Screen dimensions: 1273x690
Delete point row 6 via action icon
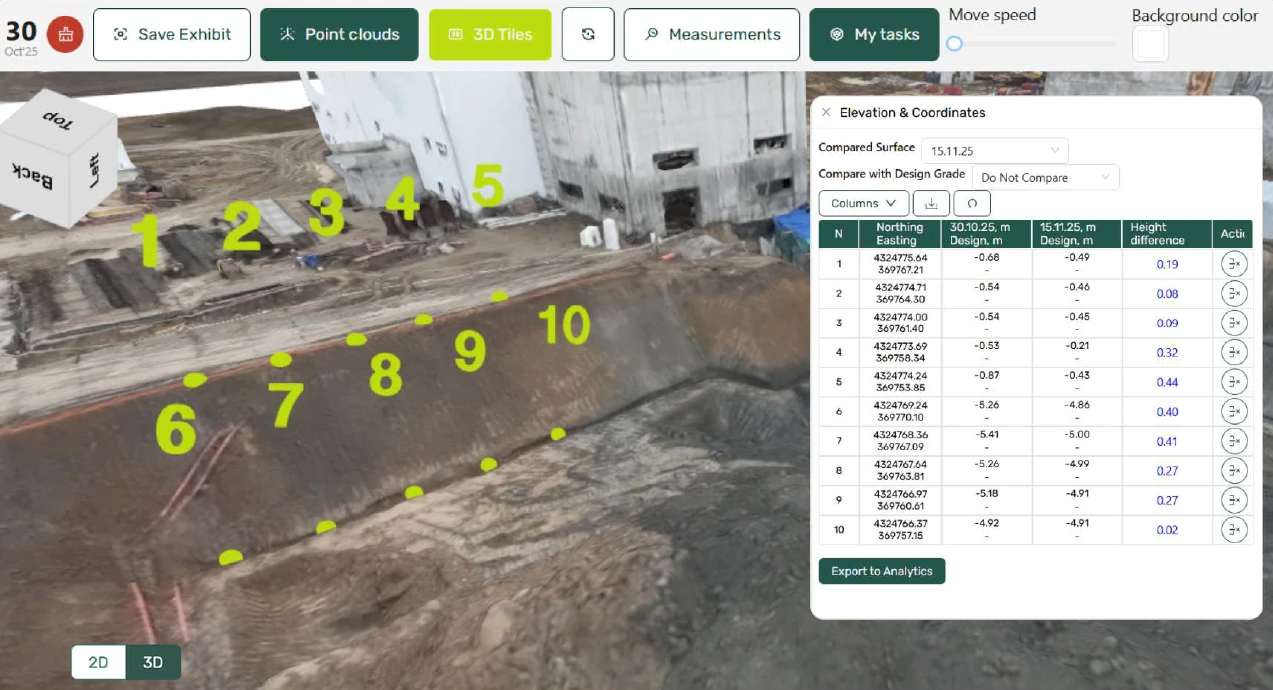click(x=1235, y=412)
